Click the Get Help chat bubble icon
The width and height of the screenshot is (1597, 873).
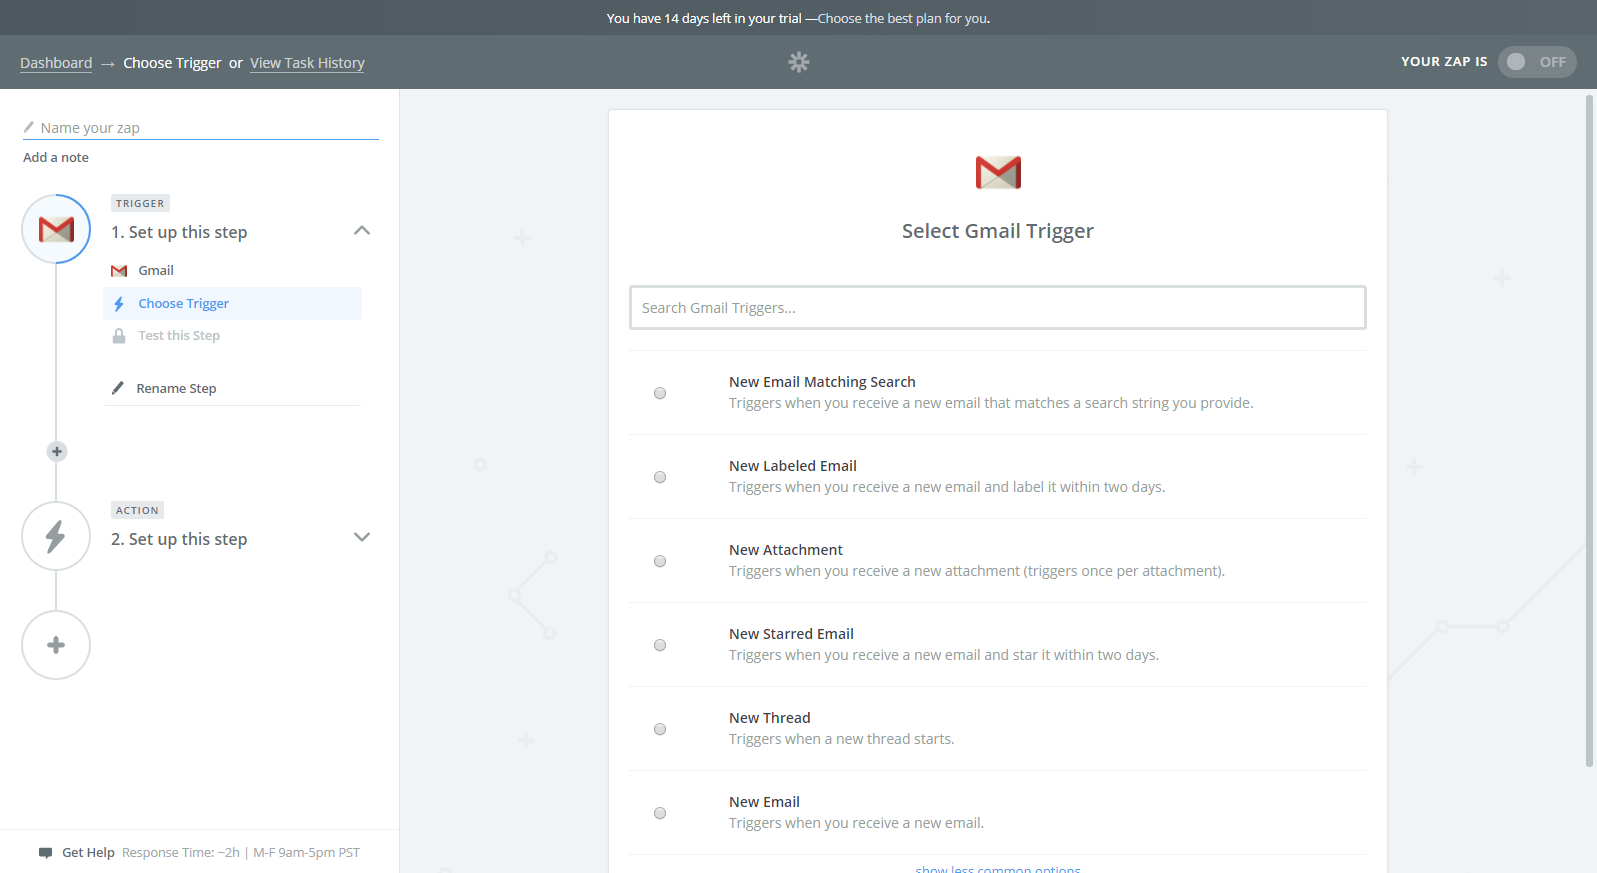pyautogui.click(x=45, y=853)
